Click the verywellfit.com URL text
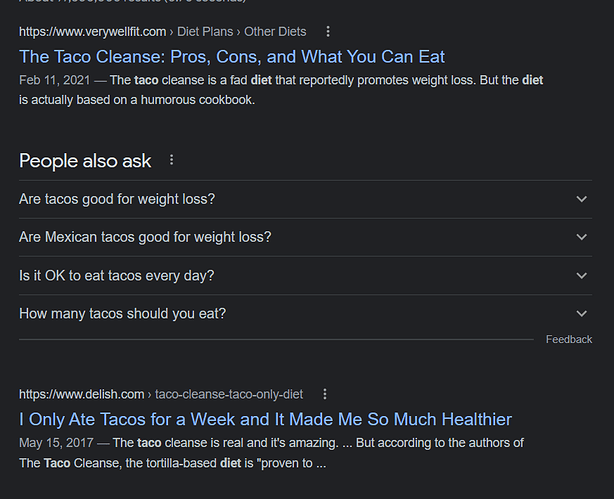614x499 pixels. tap(92, 32)
